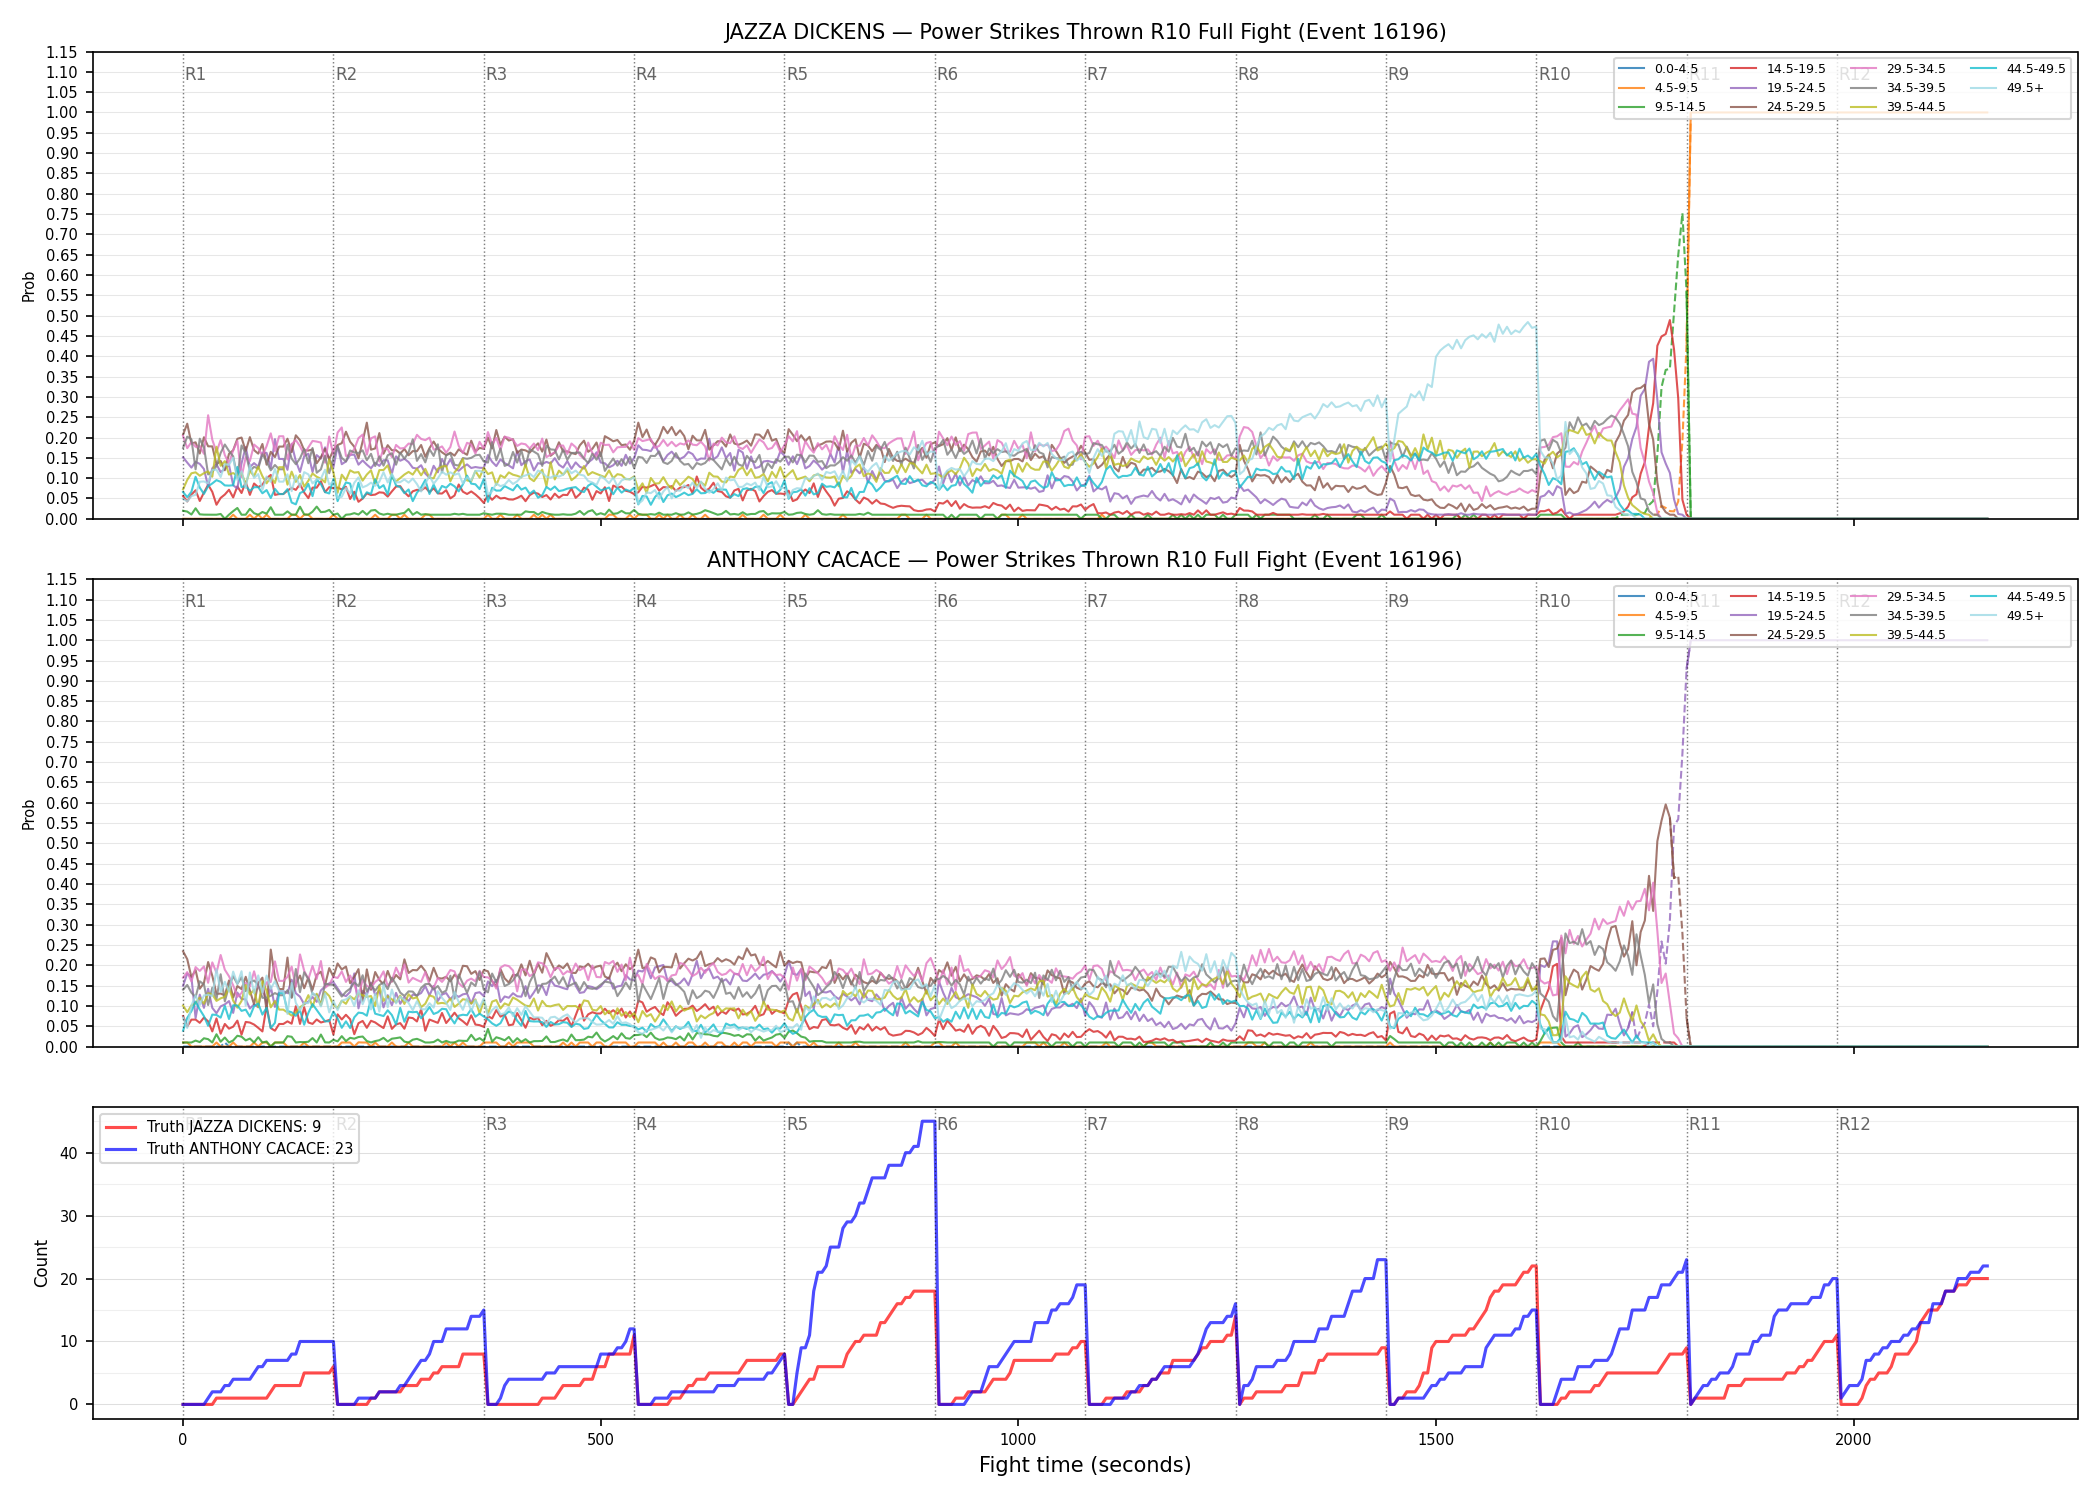Click 0.0-4.5 legend entry in Anthony Cacace chart

point(1658,597)
